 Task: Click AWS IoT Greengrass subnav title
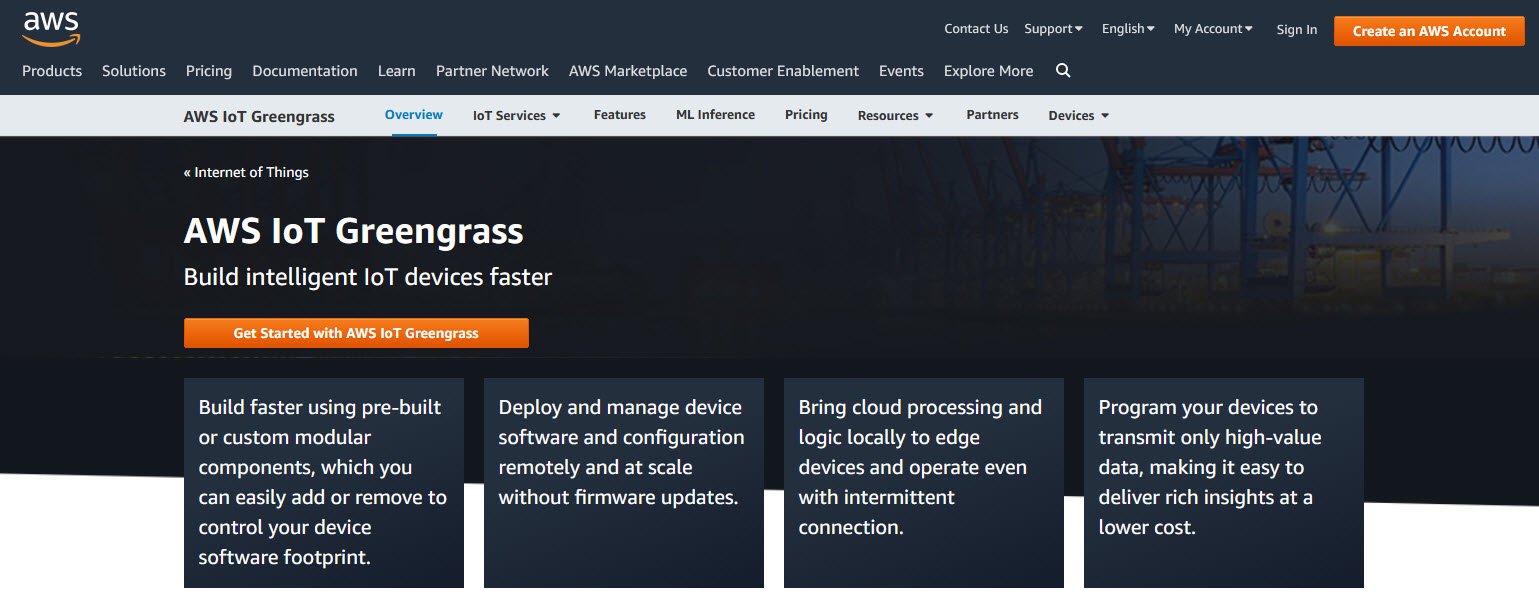[x=259, y=116]
